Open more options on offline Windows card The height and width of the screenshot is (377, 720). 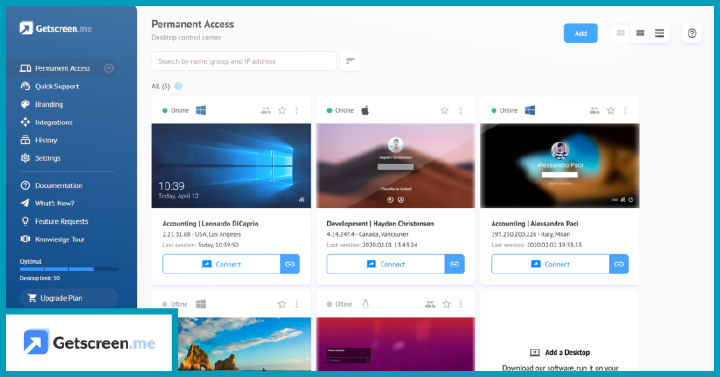point(297,304)
